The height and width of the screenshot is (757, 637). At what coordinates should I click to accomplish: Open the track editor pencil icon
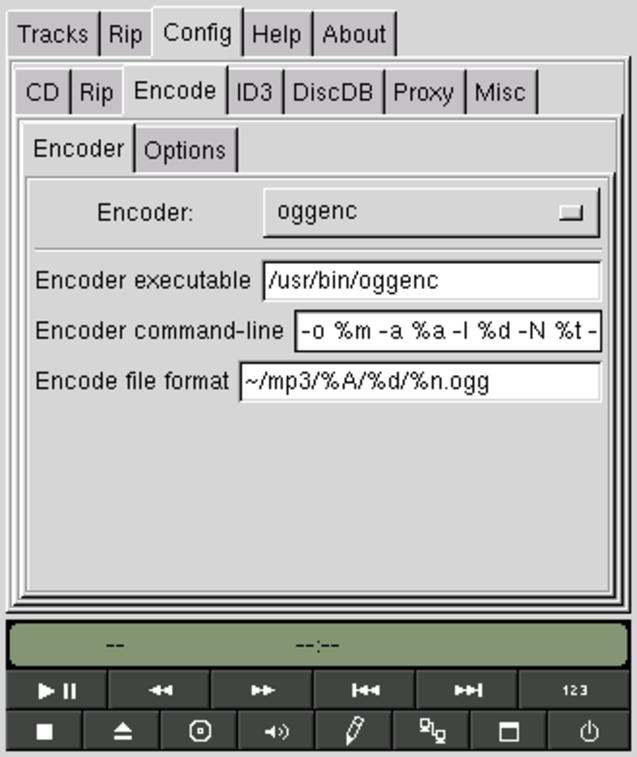coord(354,731)
